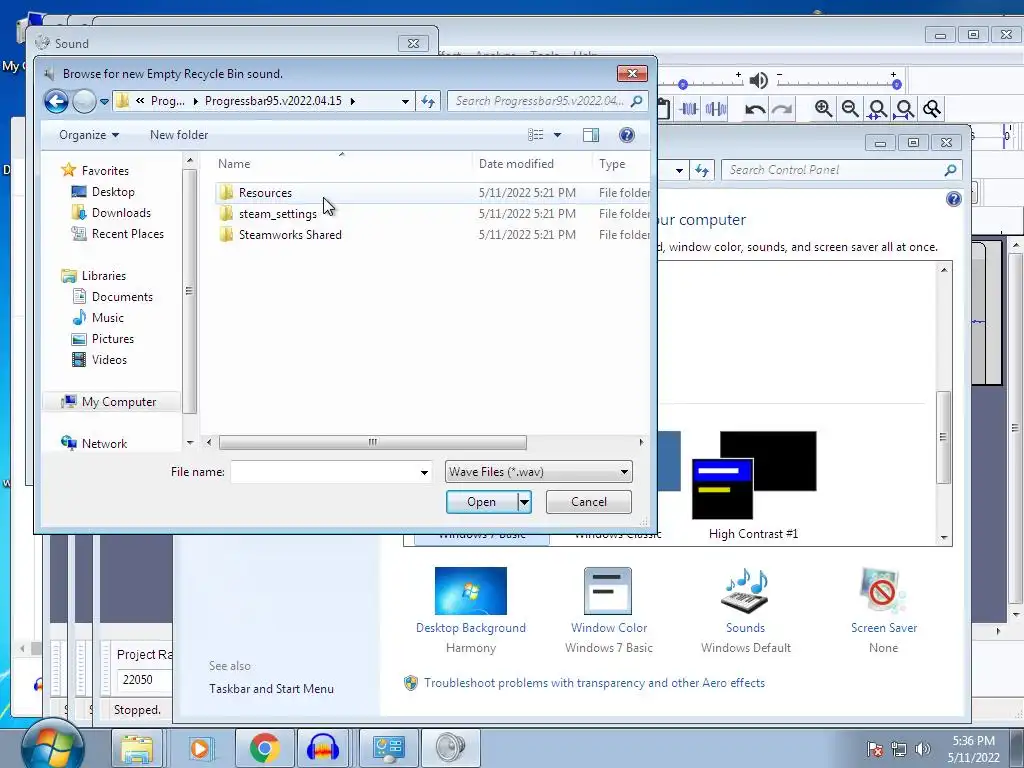Switch to Audacity on the taskbar

pos(323,748)
